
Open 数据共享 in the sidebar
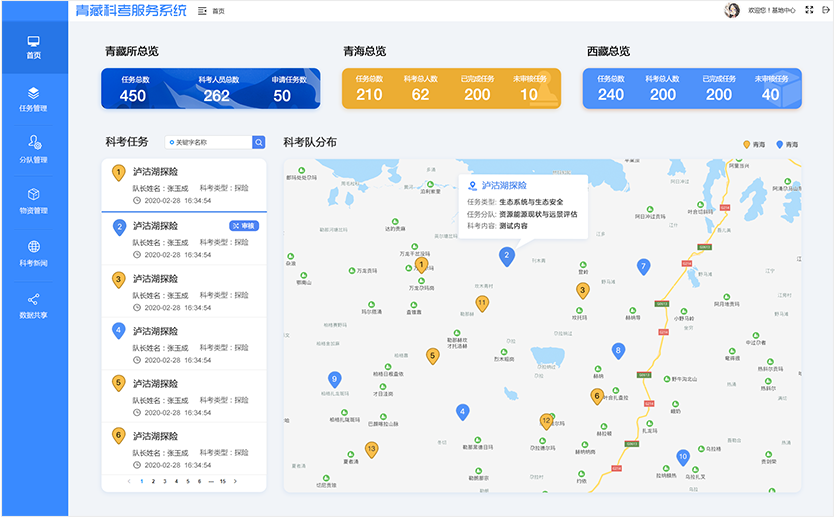[34, 306]
